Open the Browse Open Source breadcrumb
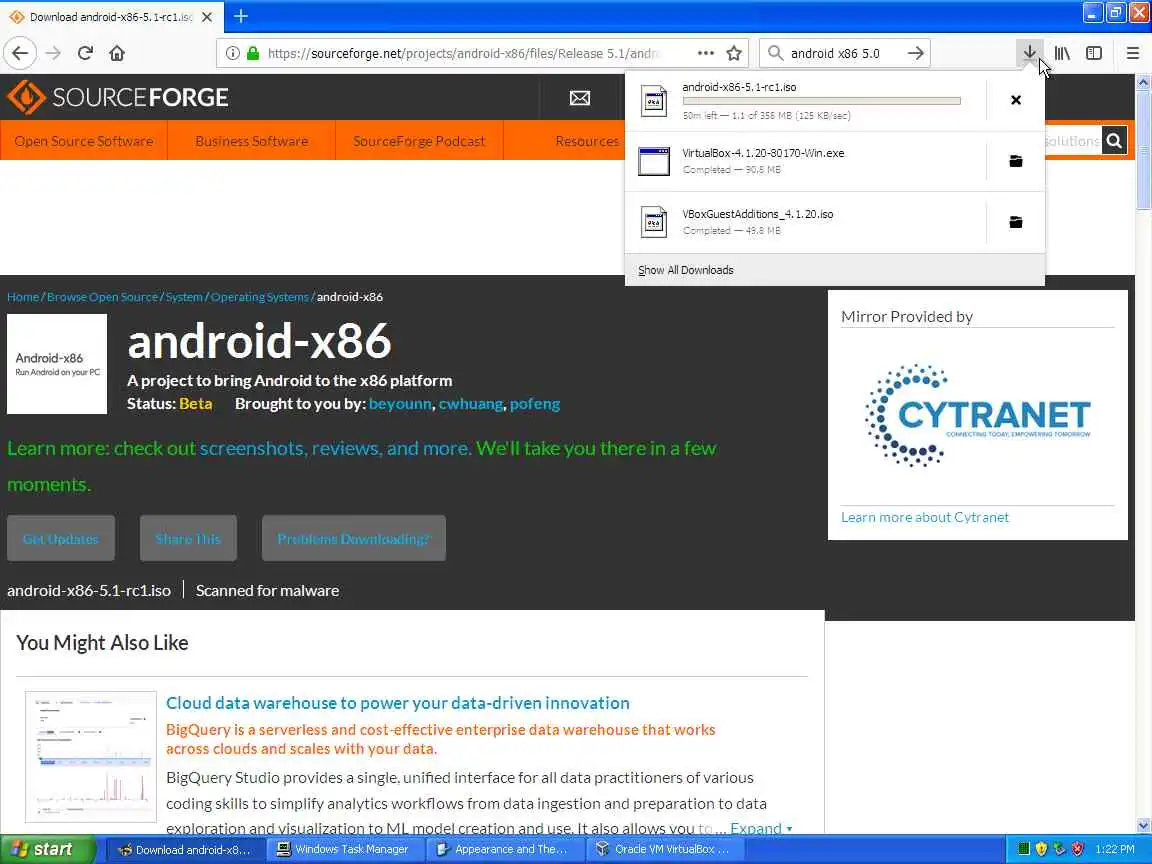This screenshot has width=1152, height=864. pyautogui.click(x=102, y=297)
